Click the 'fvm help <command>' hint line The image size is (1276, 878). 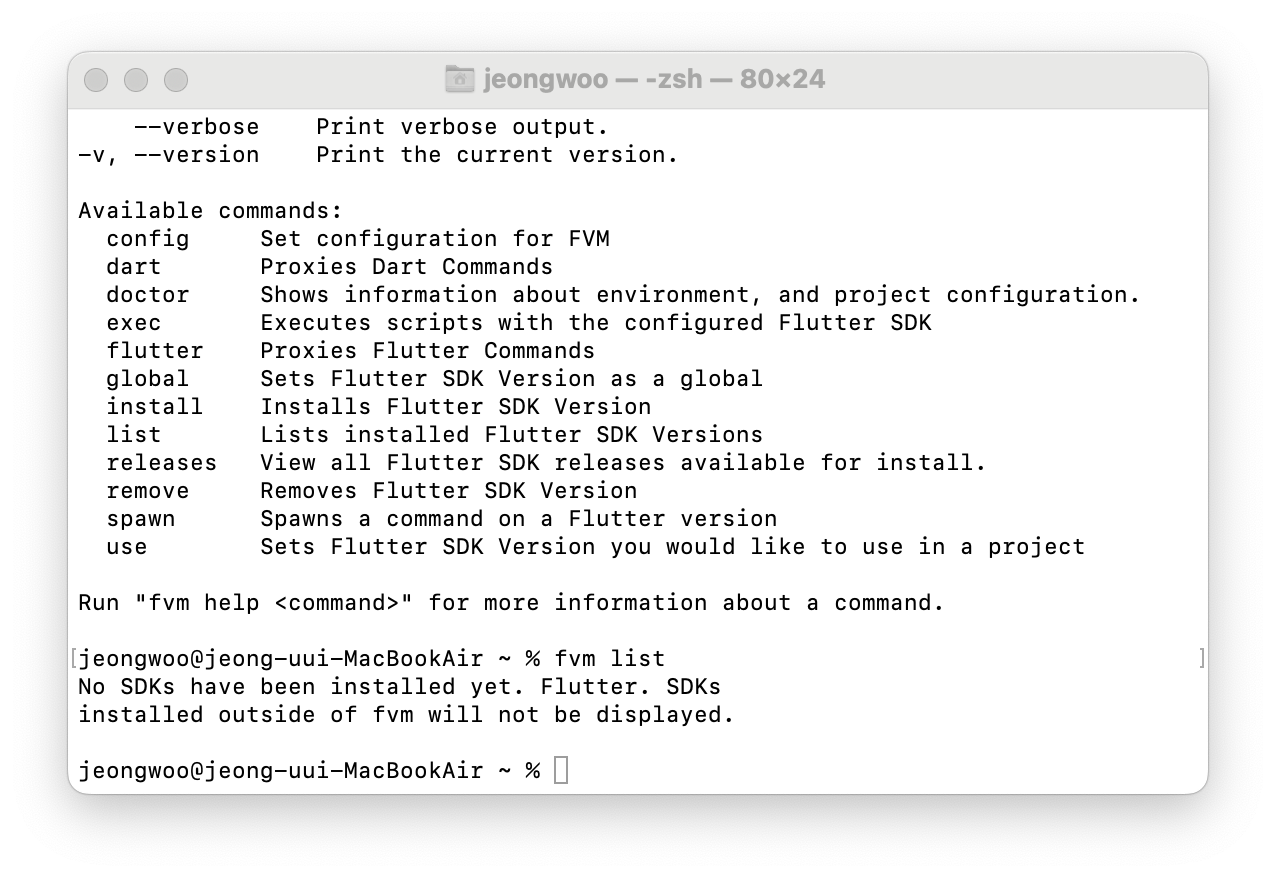pos(512,603)
